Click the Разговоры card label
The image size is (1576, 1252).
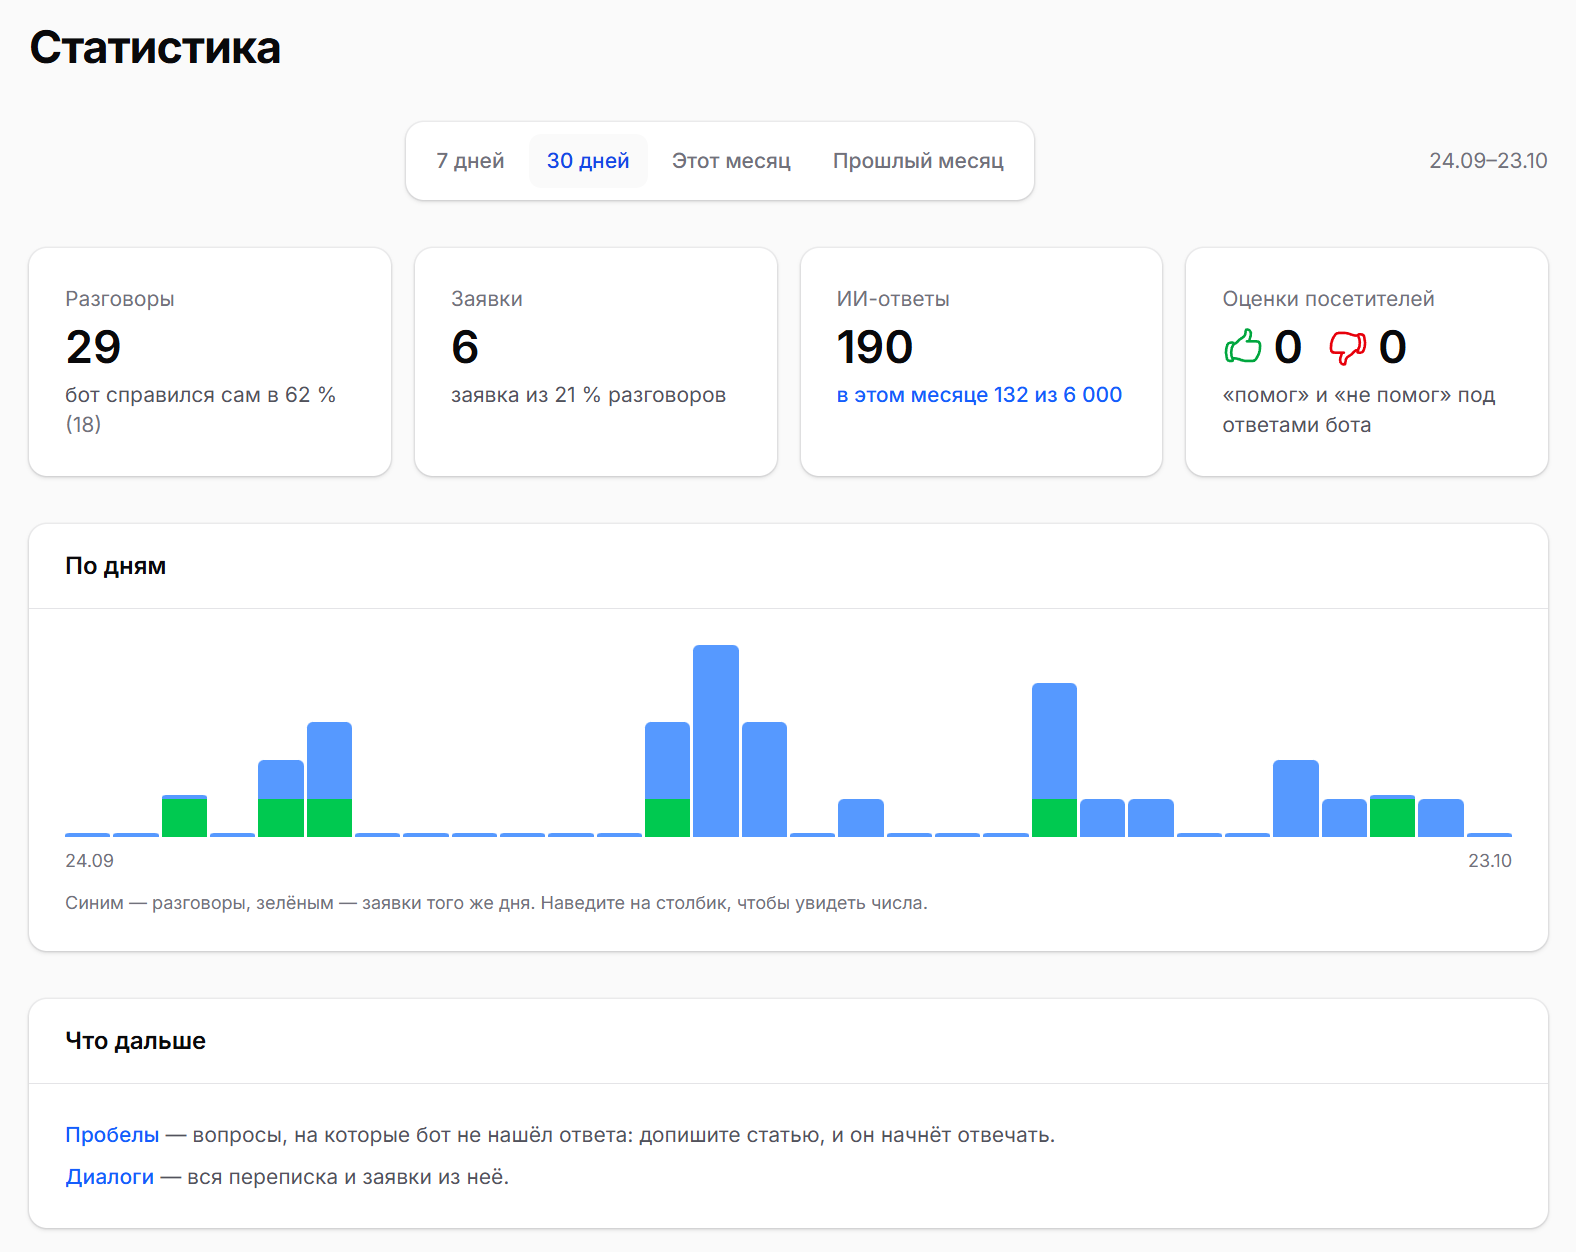tap(120, 299)
